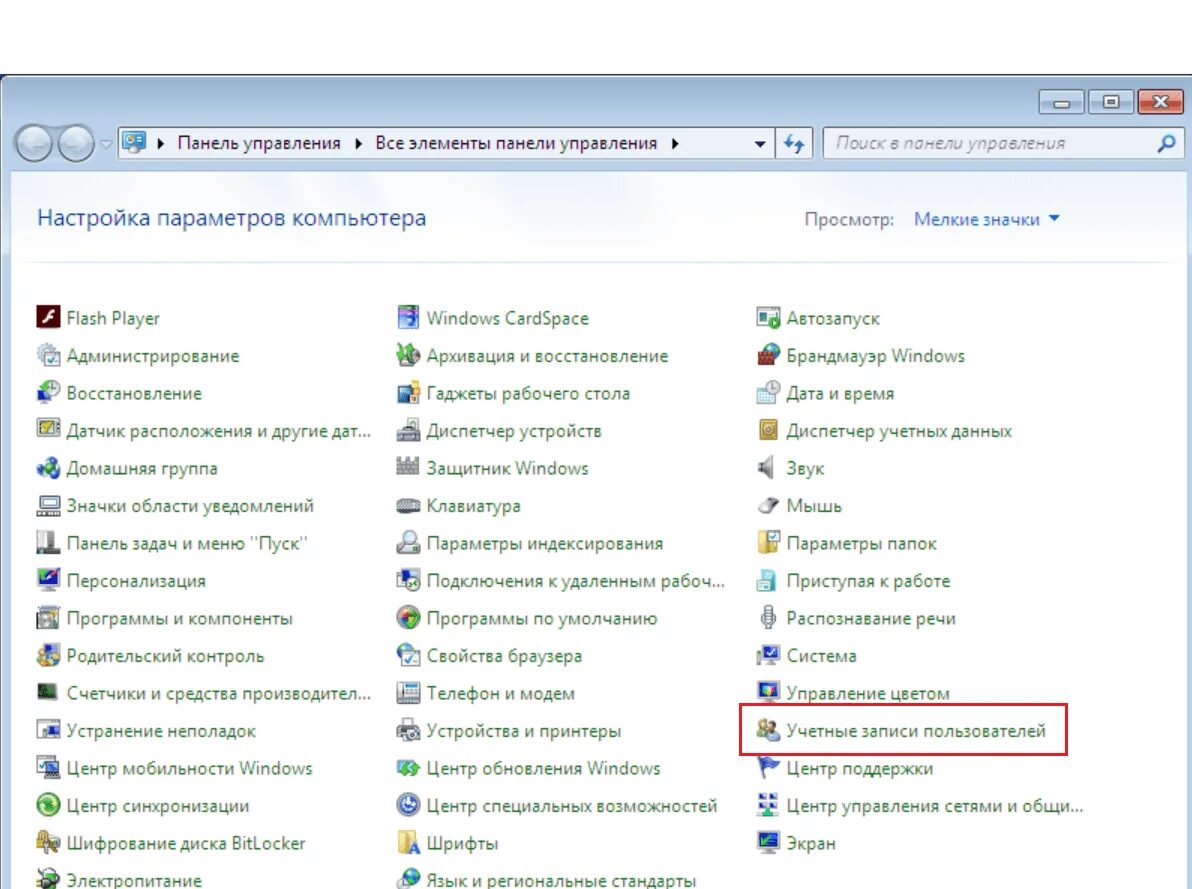The image size is (1192, 889).
Task: Click the Мышь icon
Action: coord(769,505)
